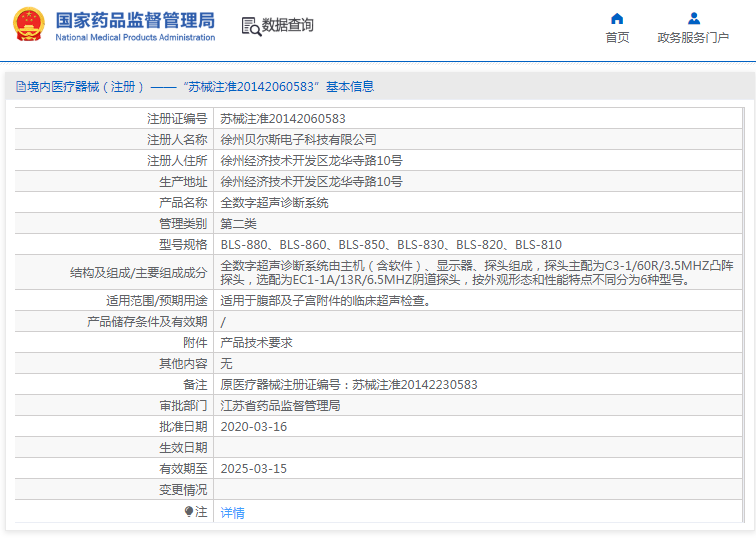
Task: Open the 首页 navigation label
Action: 617,38
